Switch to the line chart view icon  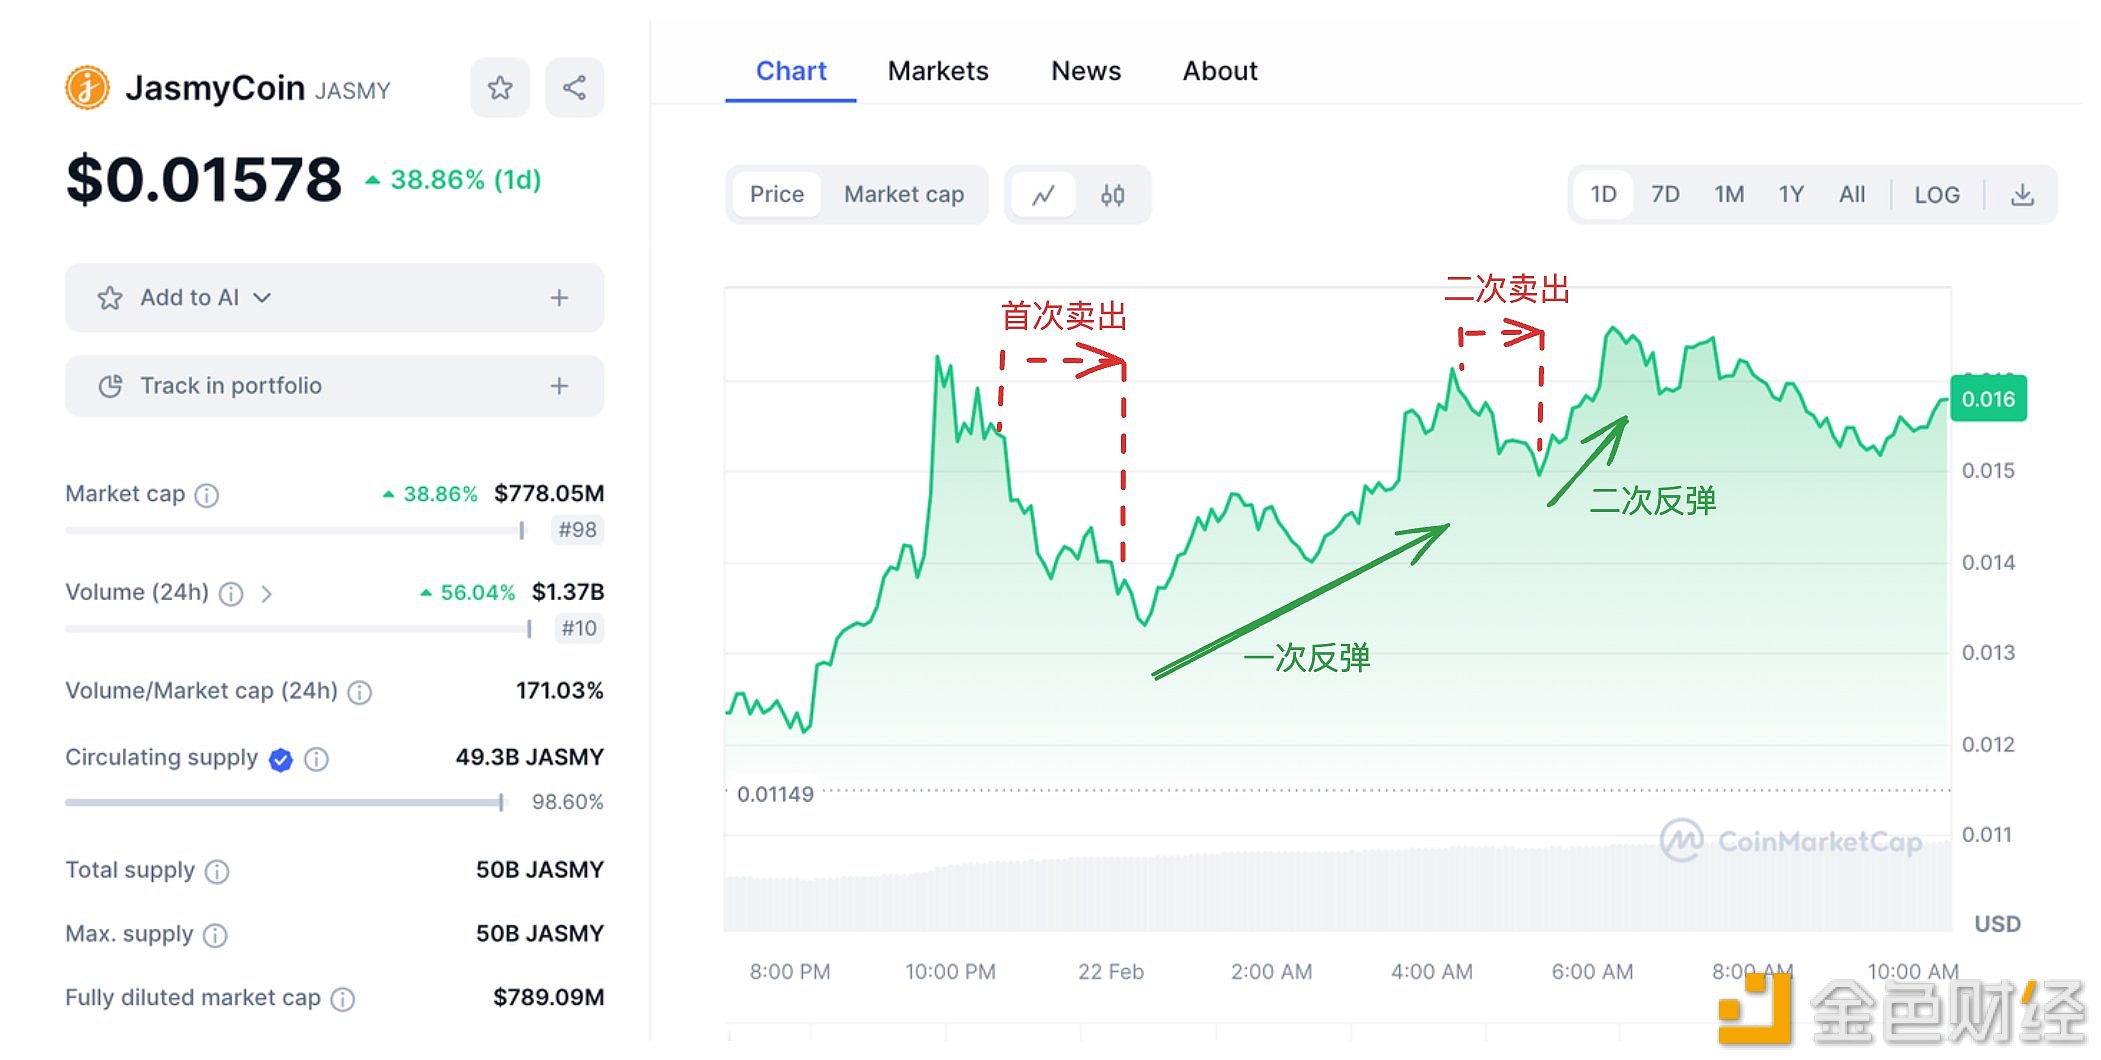coord(1043,195)
